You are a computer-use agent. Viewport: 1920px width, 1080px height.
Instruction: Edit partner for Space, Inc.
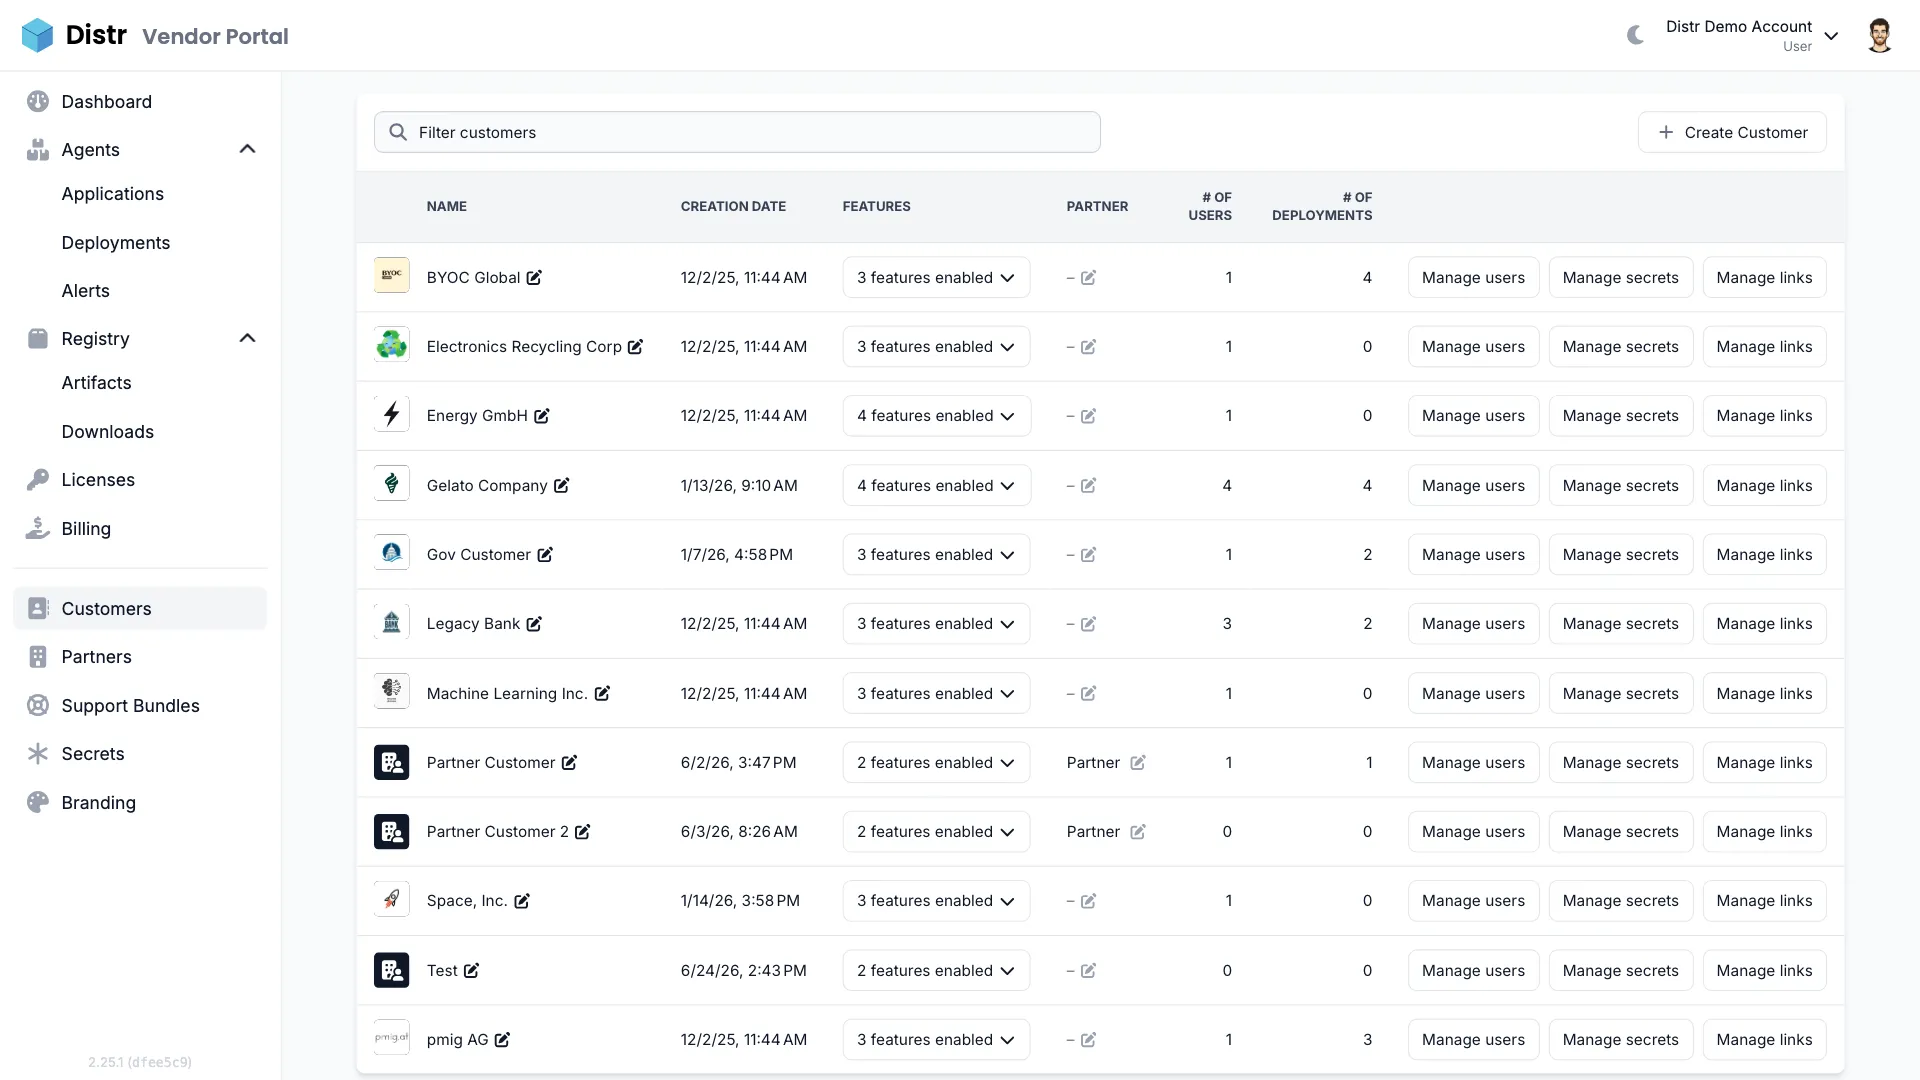click(x=1089, y=901)
